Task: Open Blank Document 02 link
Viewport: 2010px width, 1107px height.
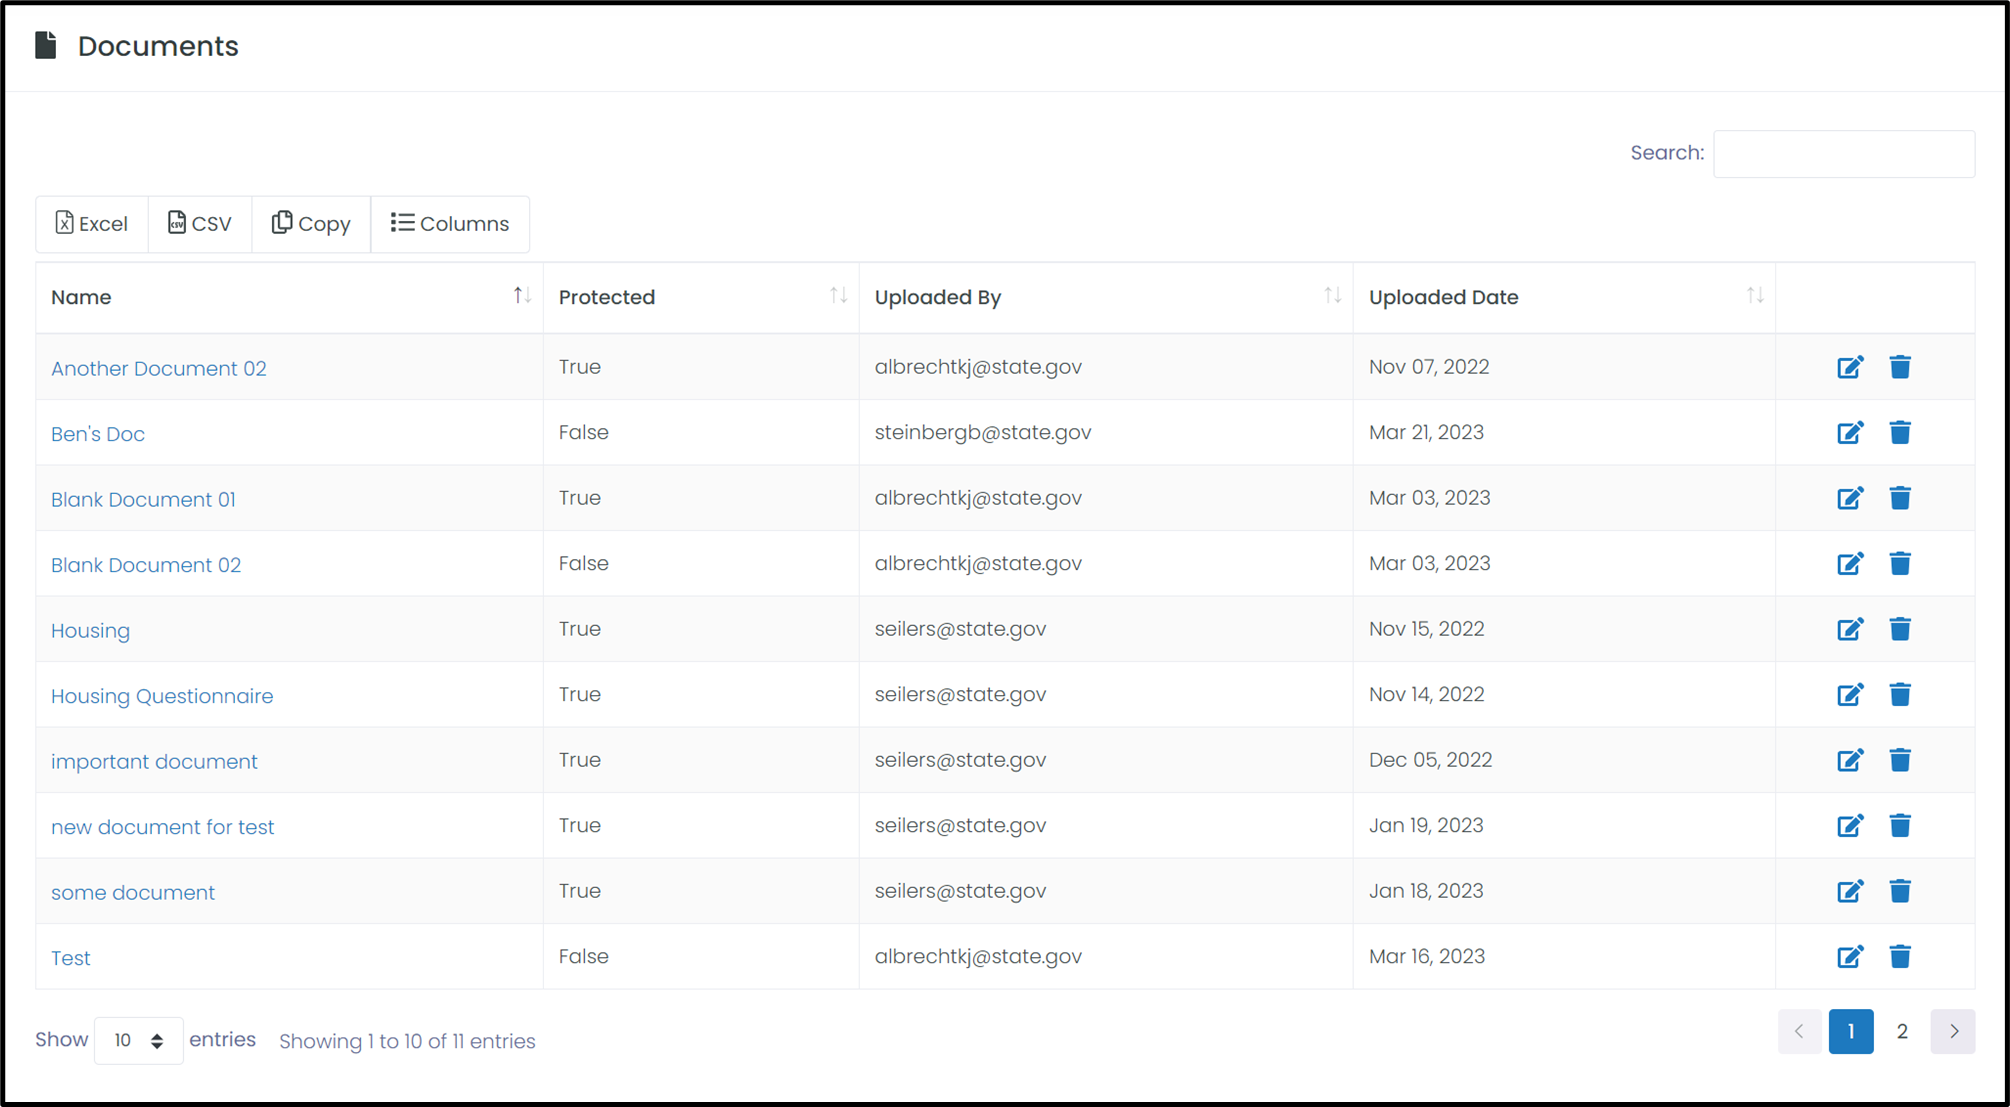Action: [146, 565]
